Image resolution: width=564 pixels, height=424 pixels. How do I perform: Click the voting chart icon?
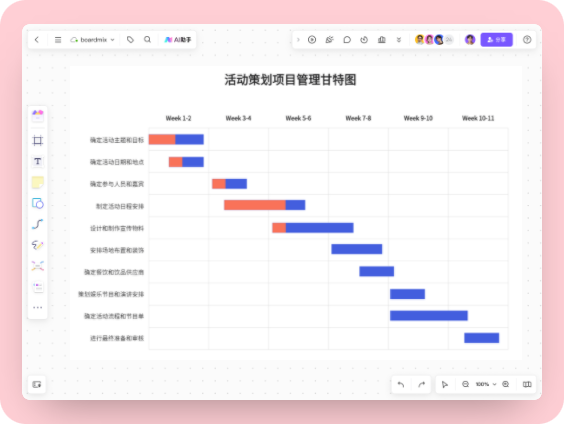coord(382,40)
